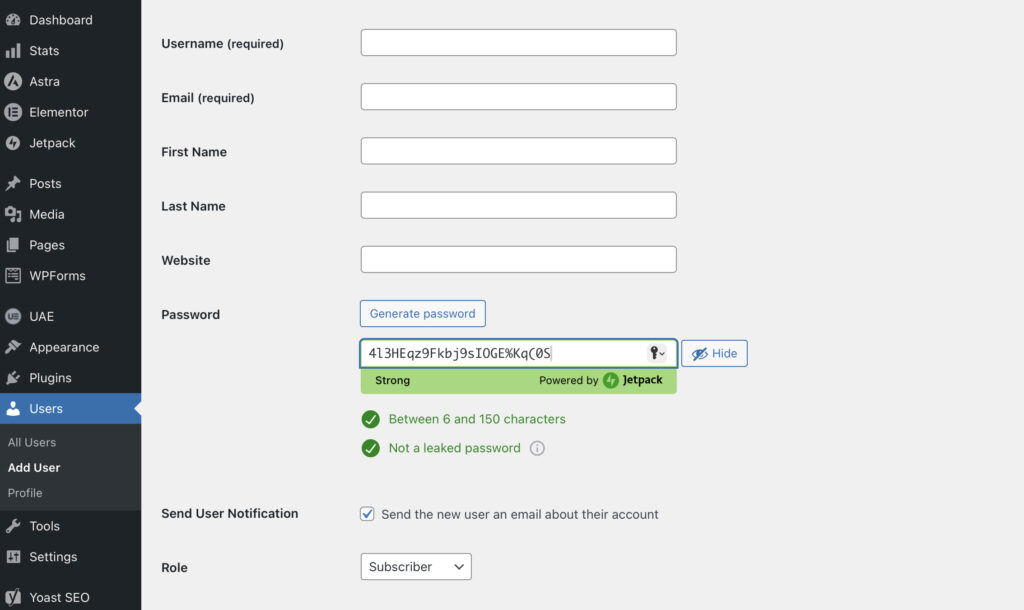Click inside the Username field
The width and height of the screenshot is (1024, 610).
point(517,42)
